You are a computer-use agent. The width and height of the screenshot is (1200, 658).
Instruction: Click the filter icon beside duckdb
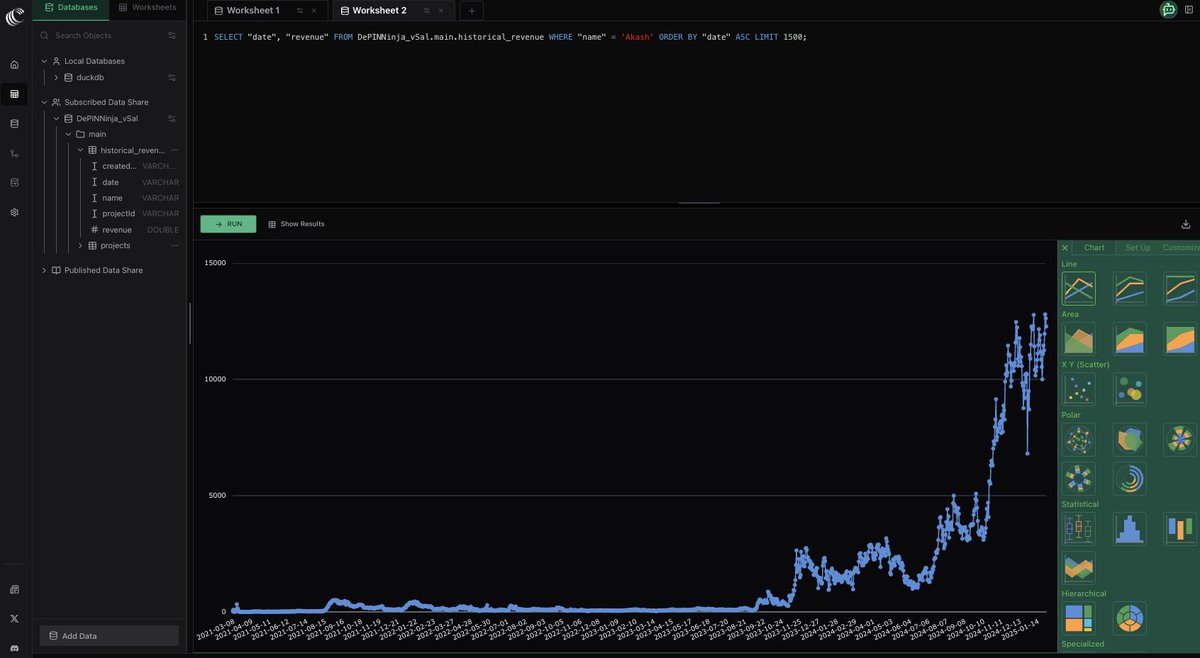click(x=170, y=77)
